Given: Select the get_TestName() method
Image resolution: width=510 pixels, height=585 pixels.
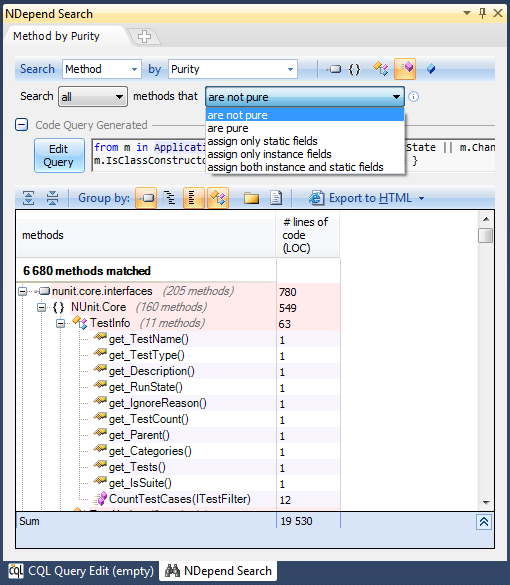Looking at the screenshot, I should tap(148, 339).
